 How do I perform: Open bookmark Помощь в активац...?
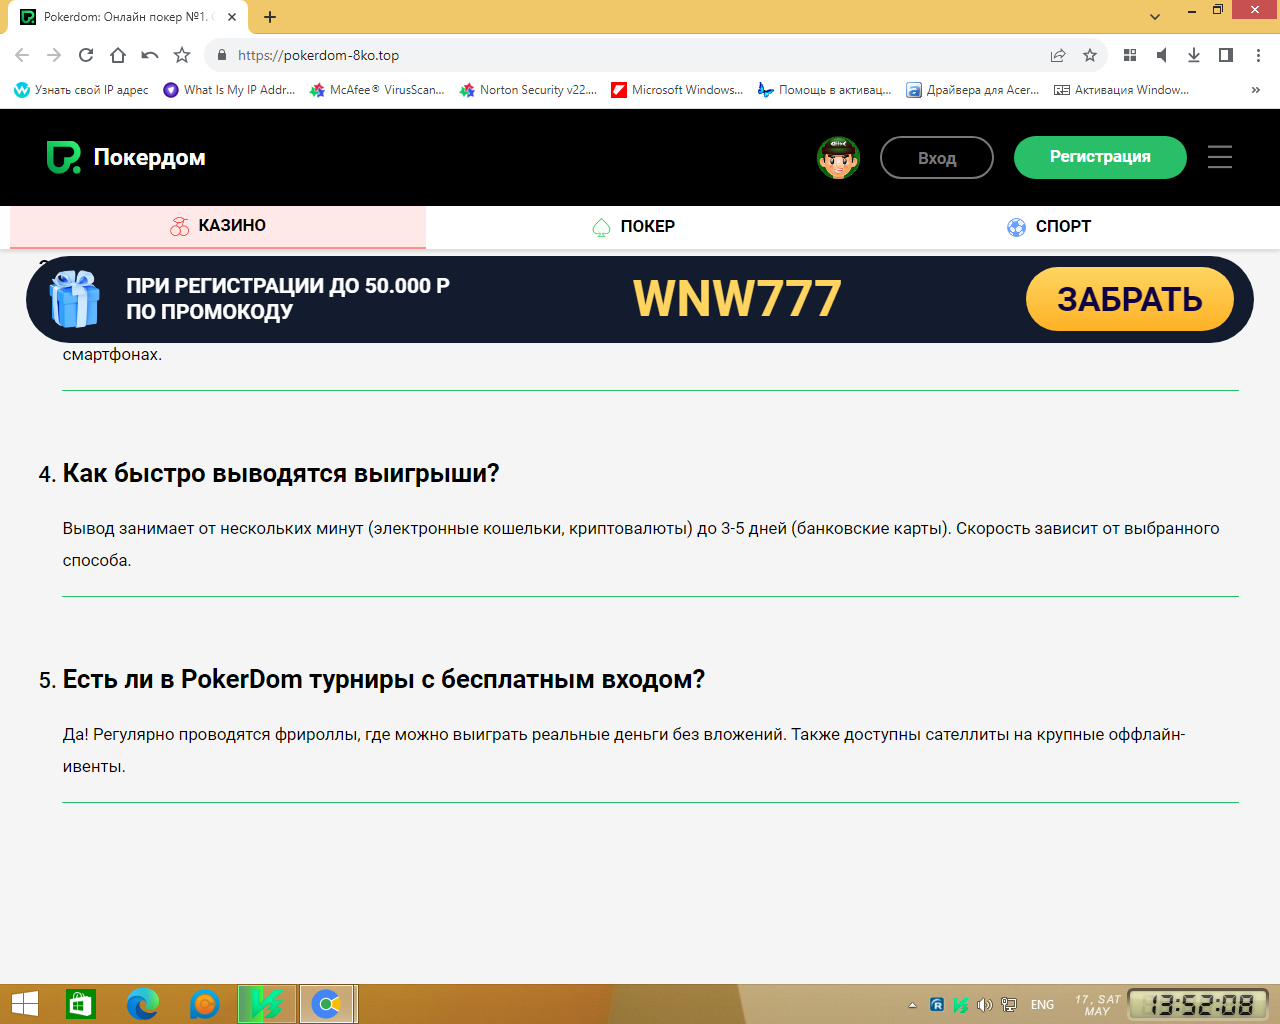pos(824,90)
